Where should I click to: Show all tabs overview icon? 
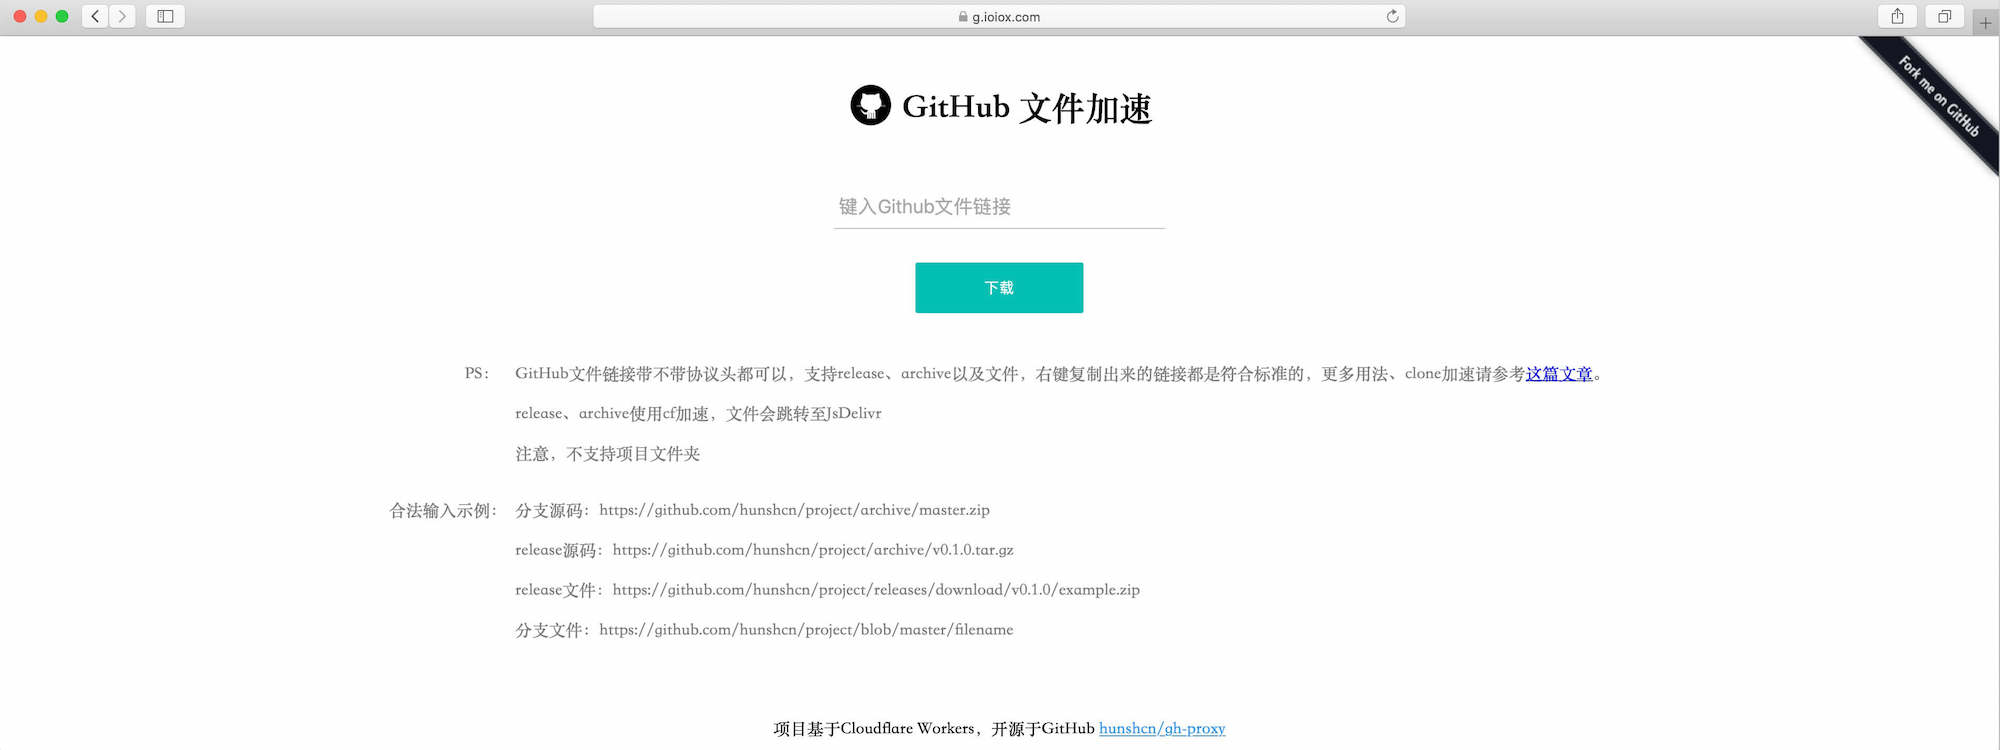pos(1944,16)
